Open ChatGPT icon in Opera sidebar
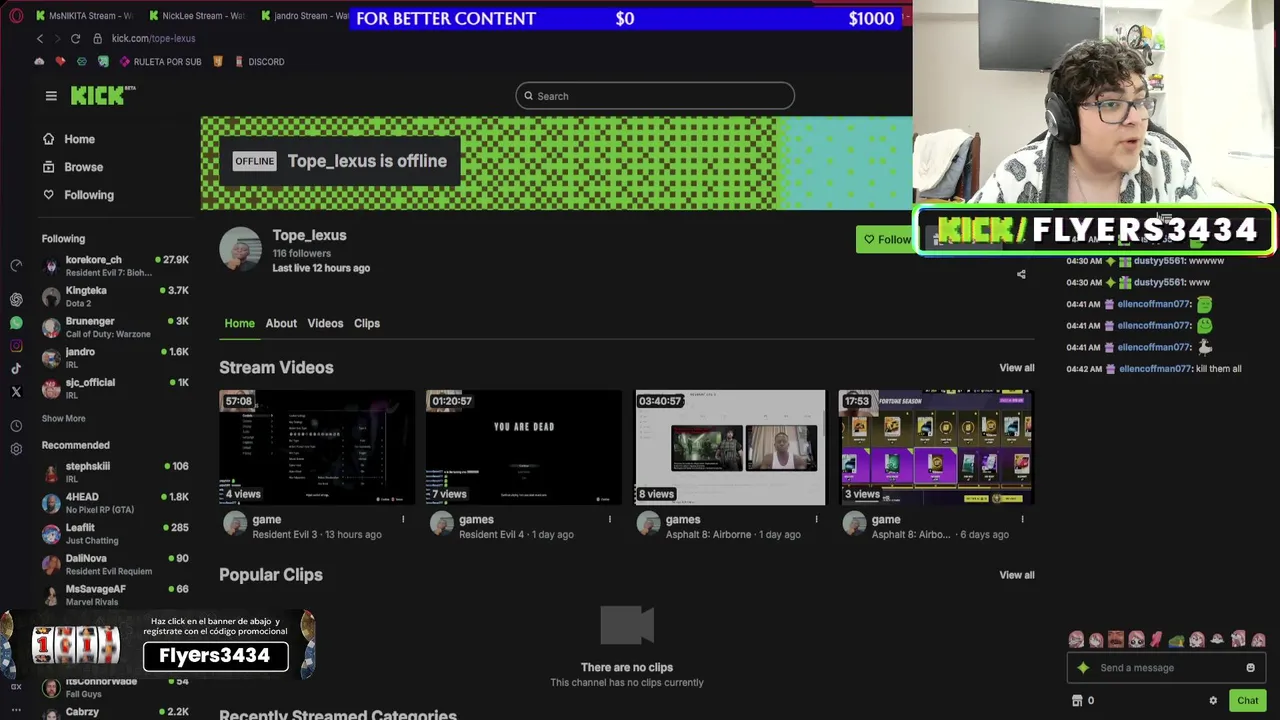 (x=16, y=299)
